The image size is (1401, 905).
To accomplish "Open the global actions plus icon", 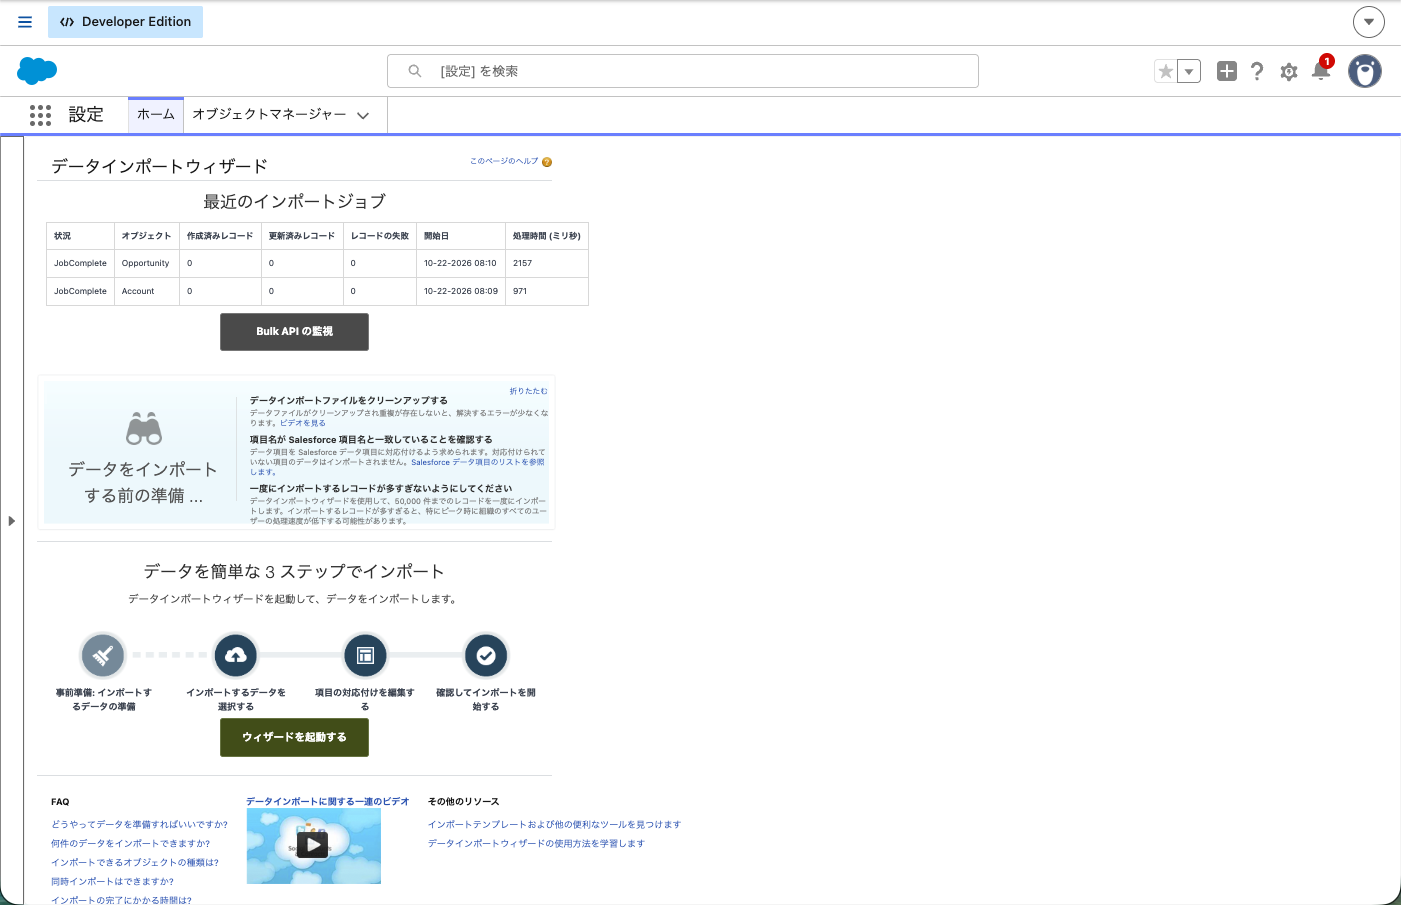I will [x=1227, y=71].
